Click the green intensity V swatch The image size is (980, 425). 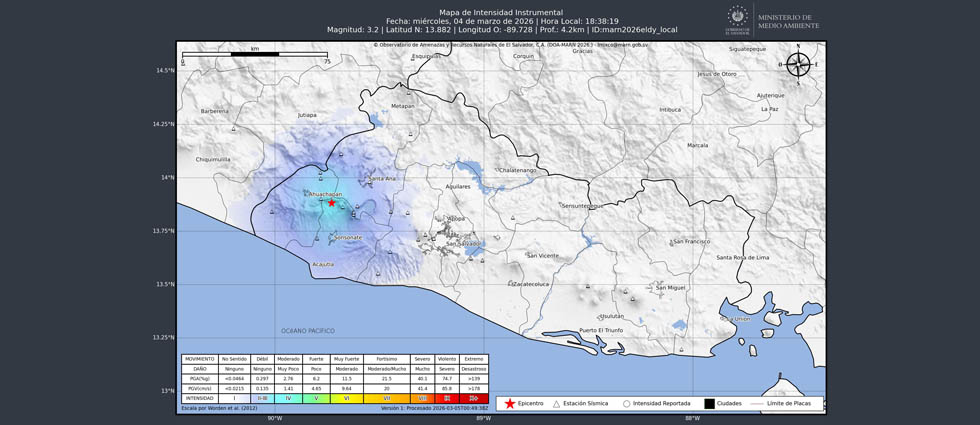(x=316, y=398)
